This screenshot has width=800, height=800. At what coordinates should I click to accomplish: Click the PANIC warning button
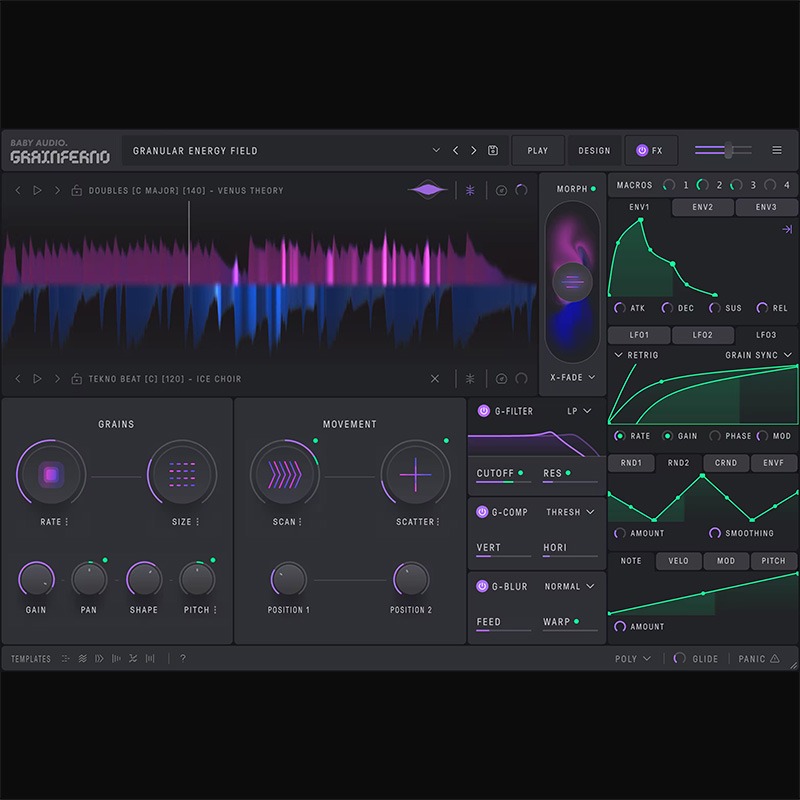pos(758,659)
